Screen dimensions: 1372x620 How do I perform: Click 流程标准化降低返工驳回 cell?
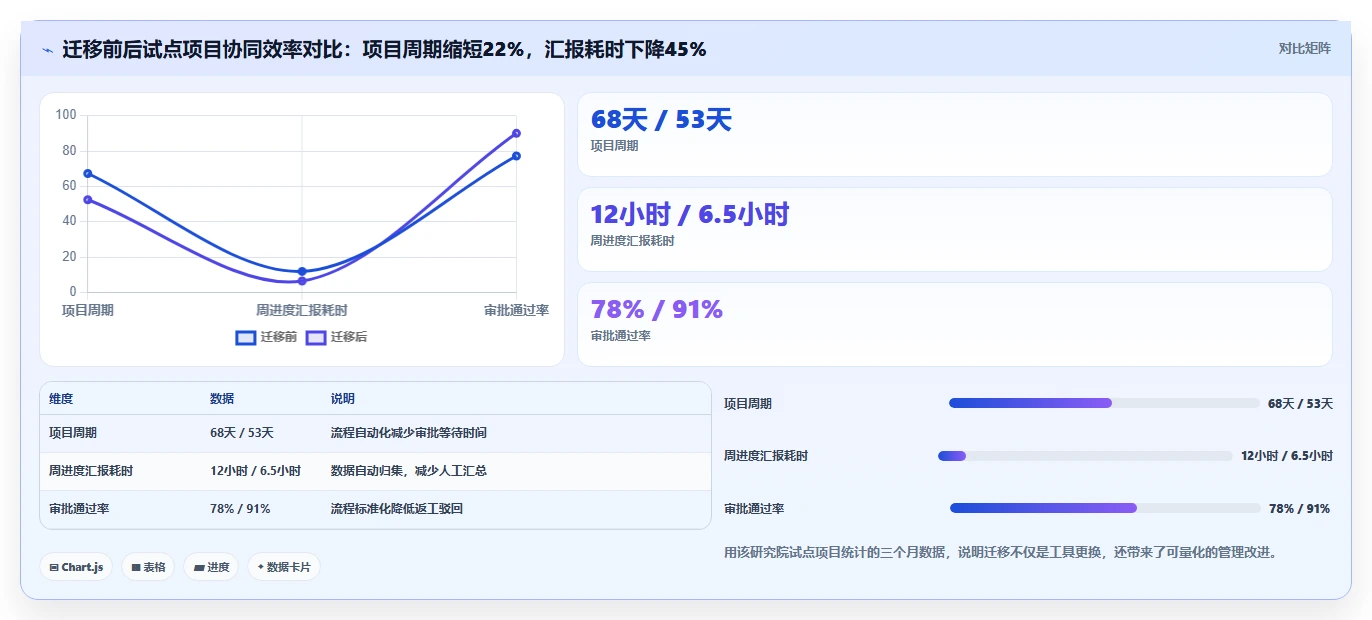[x=397, y=509]
